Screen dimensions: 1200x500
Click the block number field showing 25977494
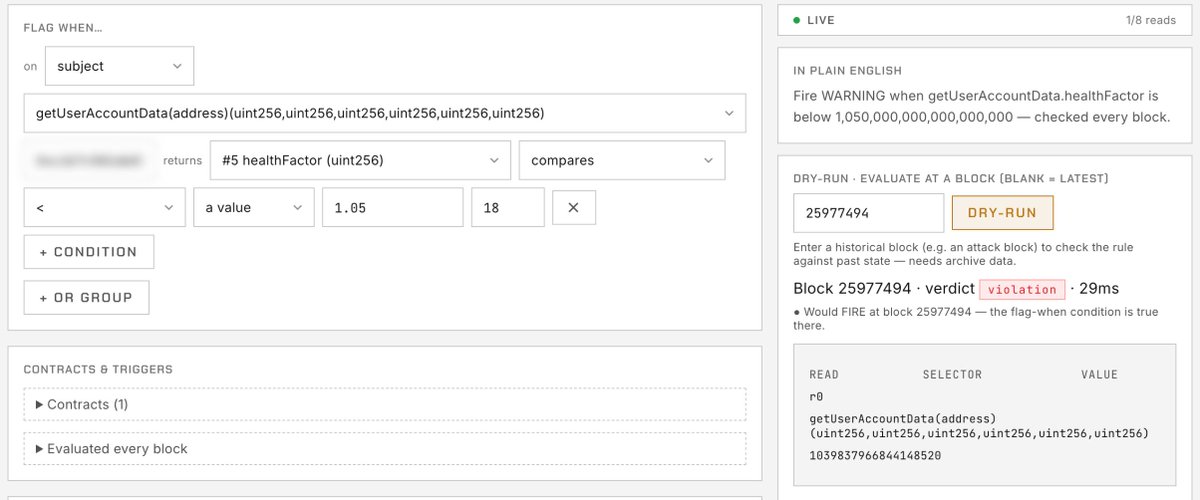(x=868, y=213)
